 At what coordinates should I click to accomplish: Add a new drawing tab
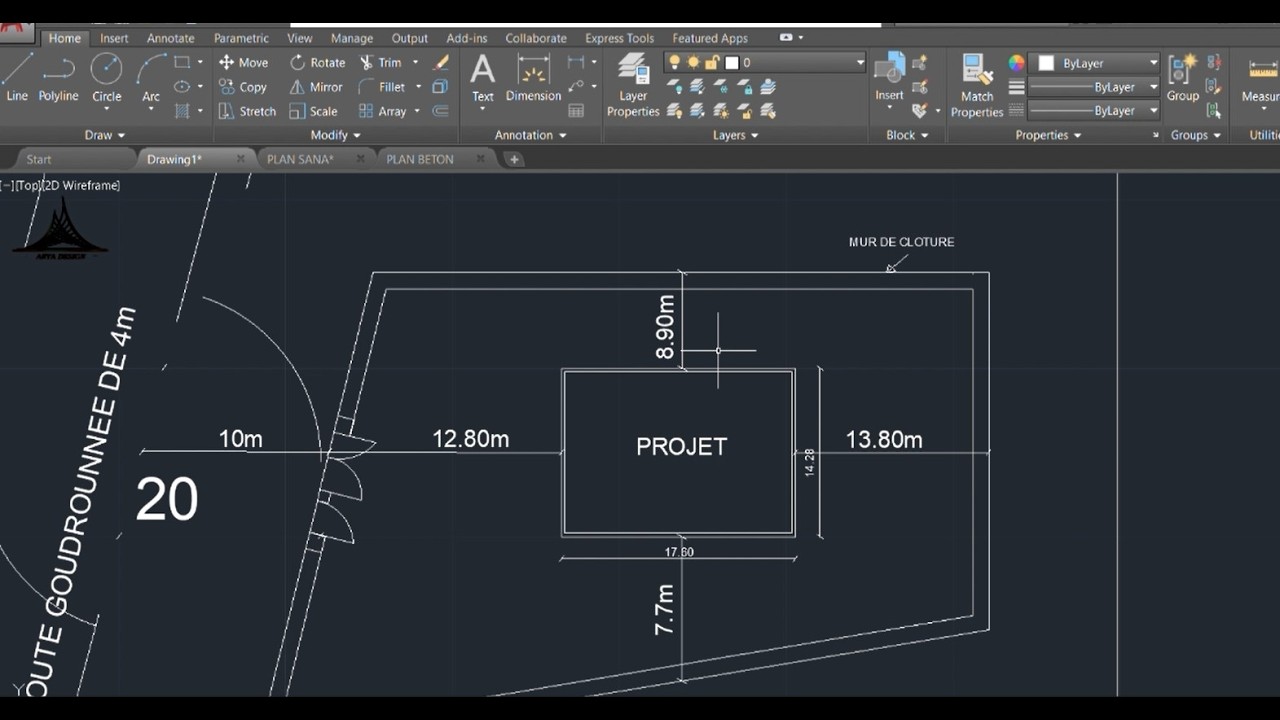point(514,159)
